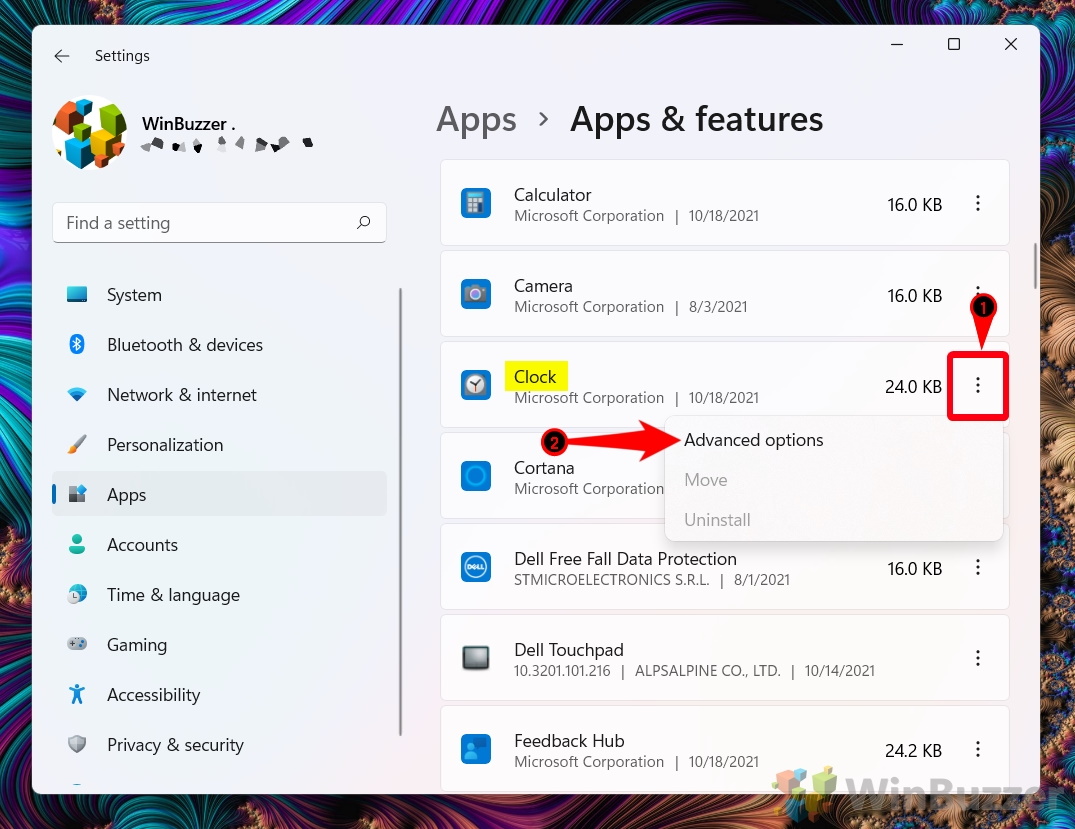Click the Dell Touchpad app icon

[476, 658]
